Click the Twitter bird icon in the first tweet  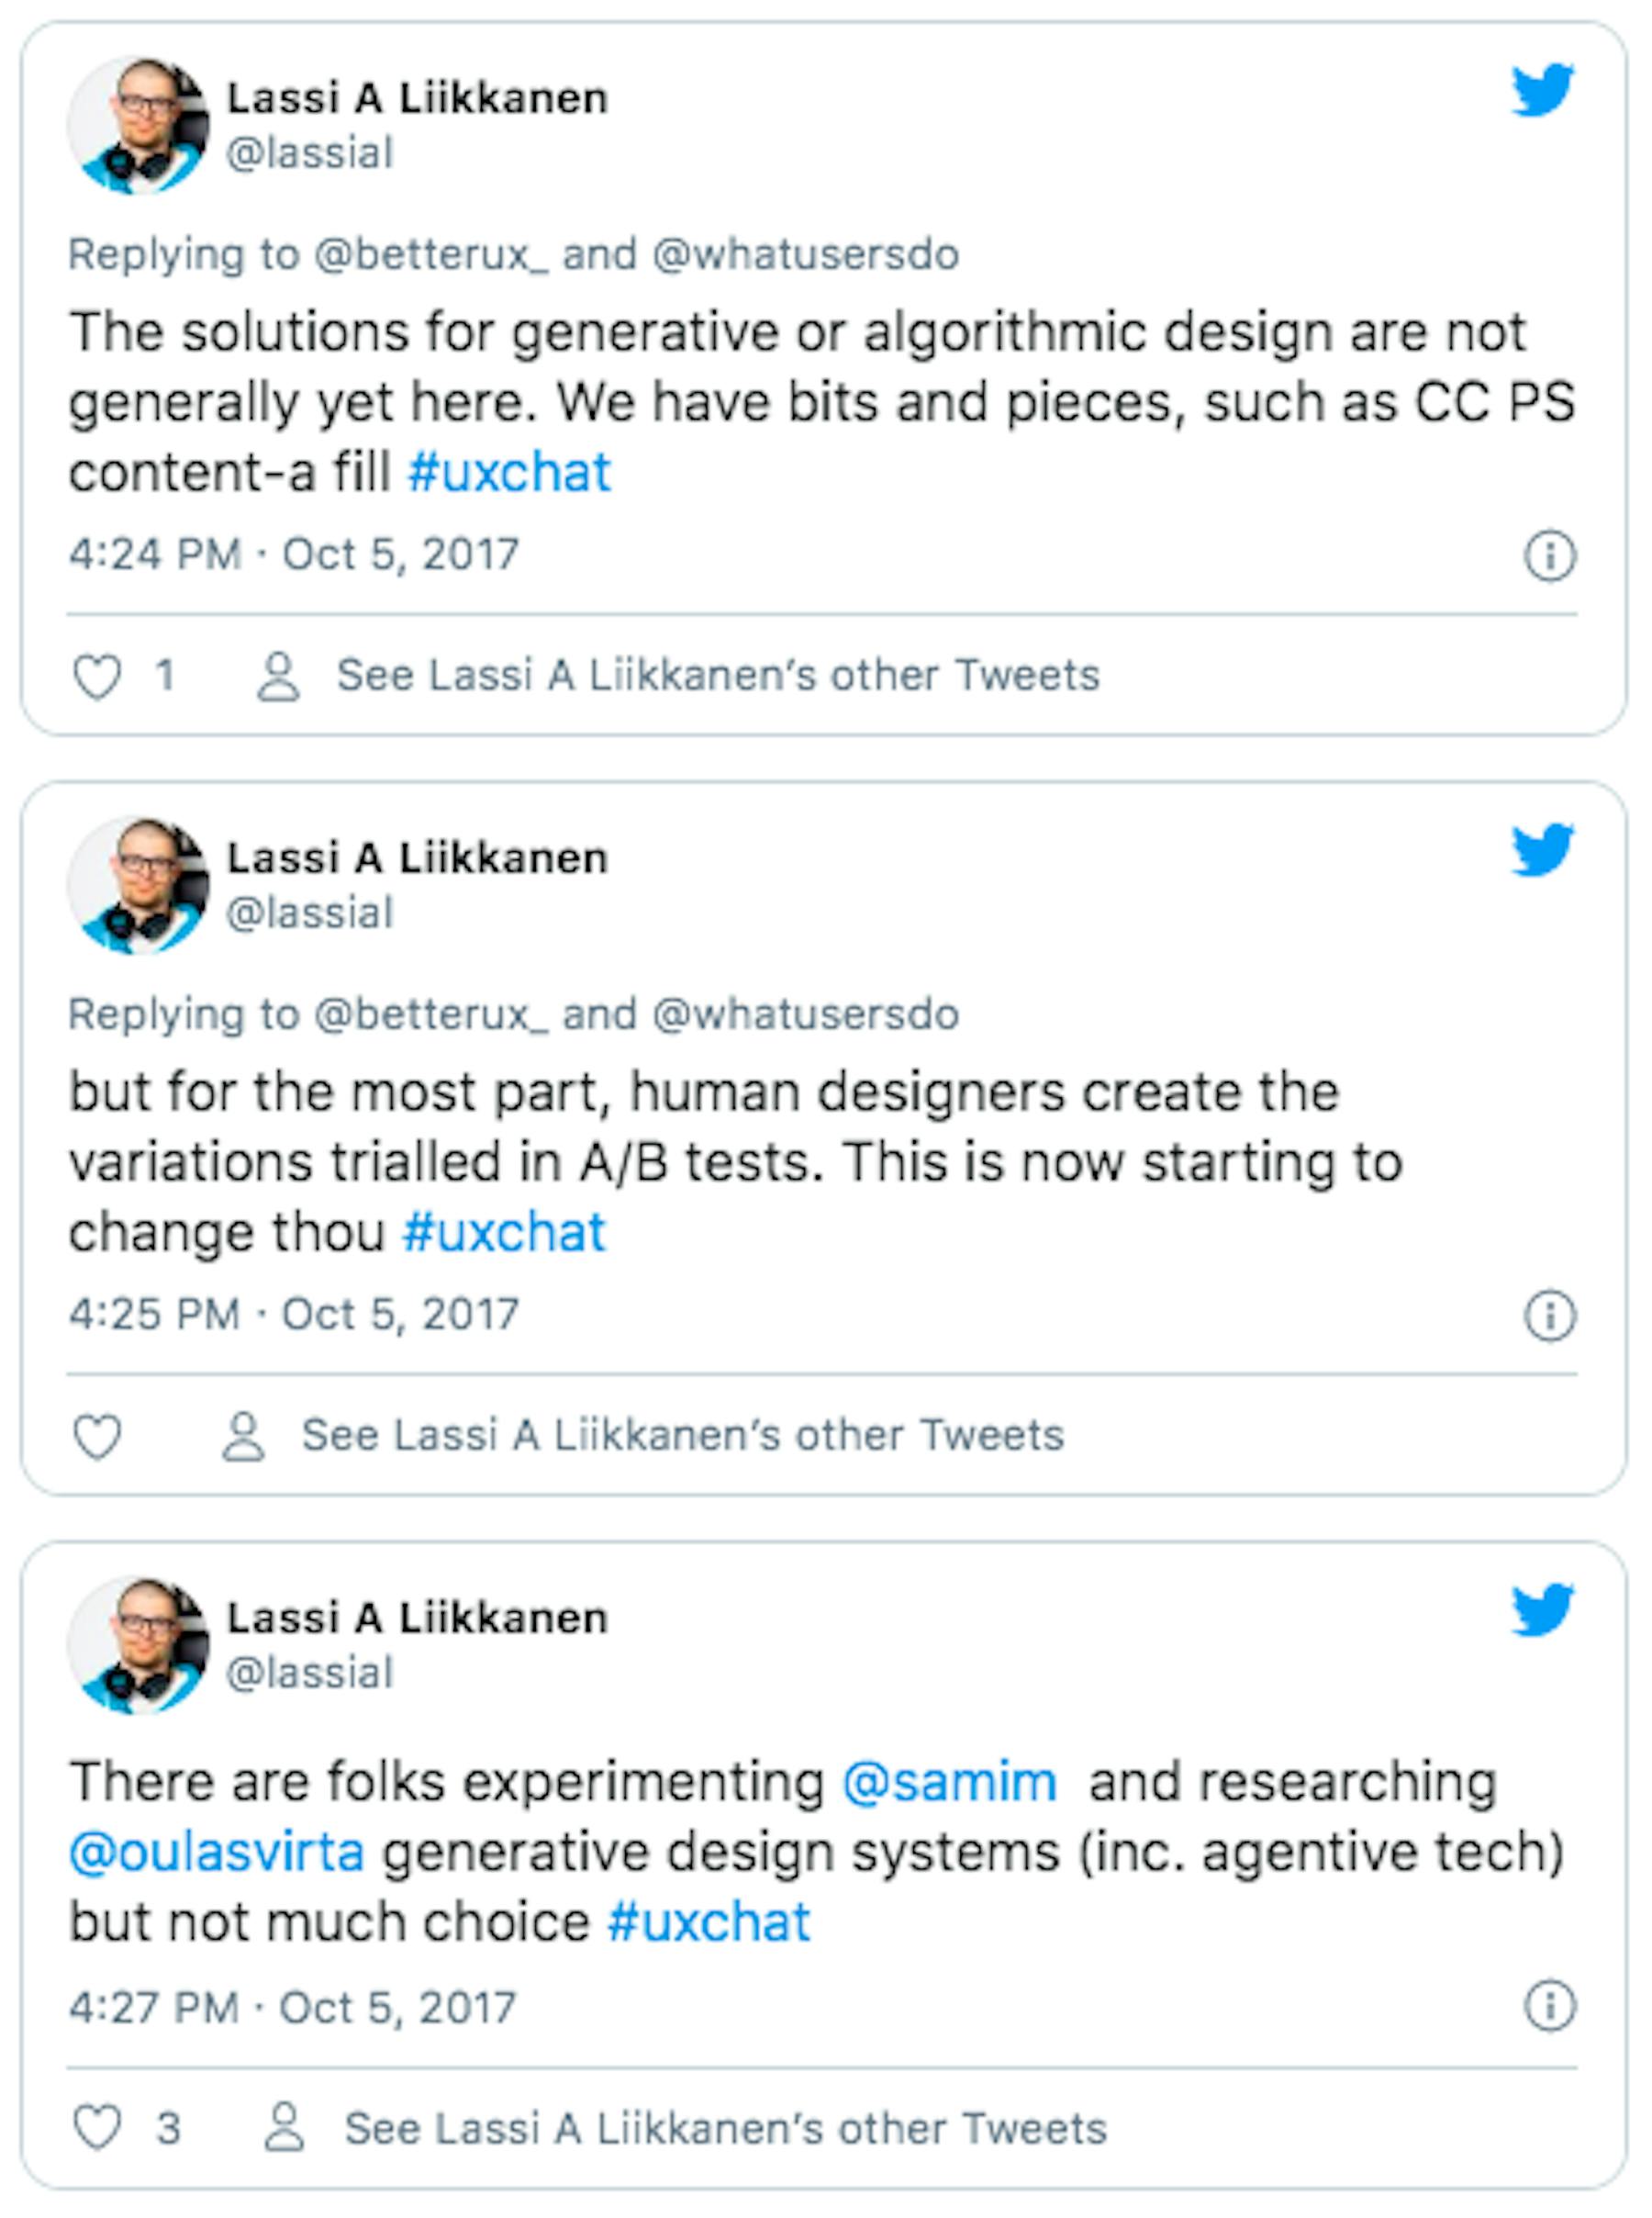pyautogui.click(x=1542, y=90)
